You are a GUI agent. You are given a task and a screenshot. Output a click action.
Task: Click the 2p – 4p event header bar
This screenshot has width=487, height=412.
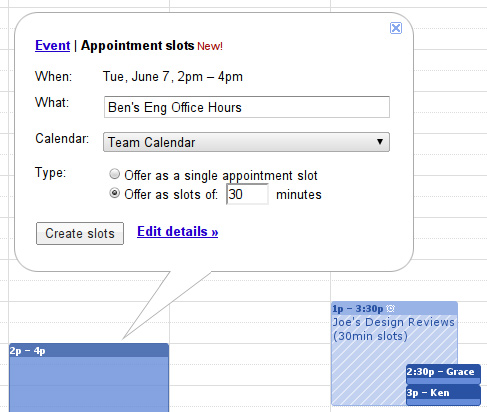tap(89, 350)
